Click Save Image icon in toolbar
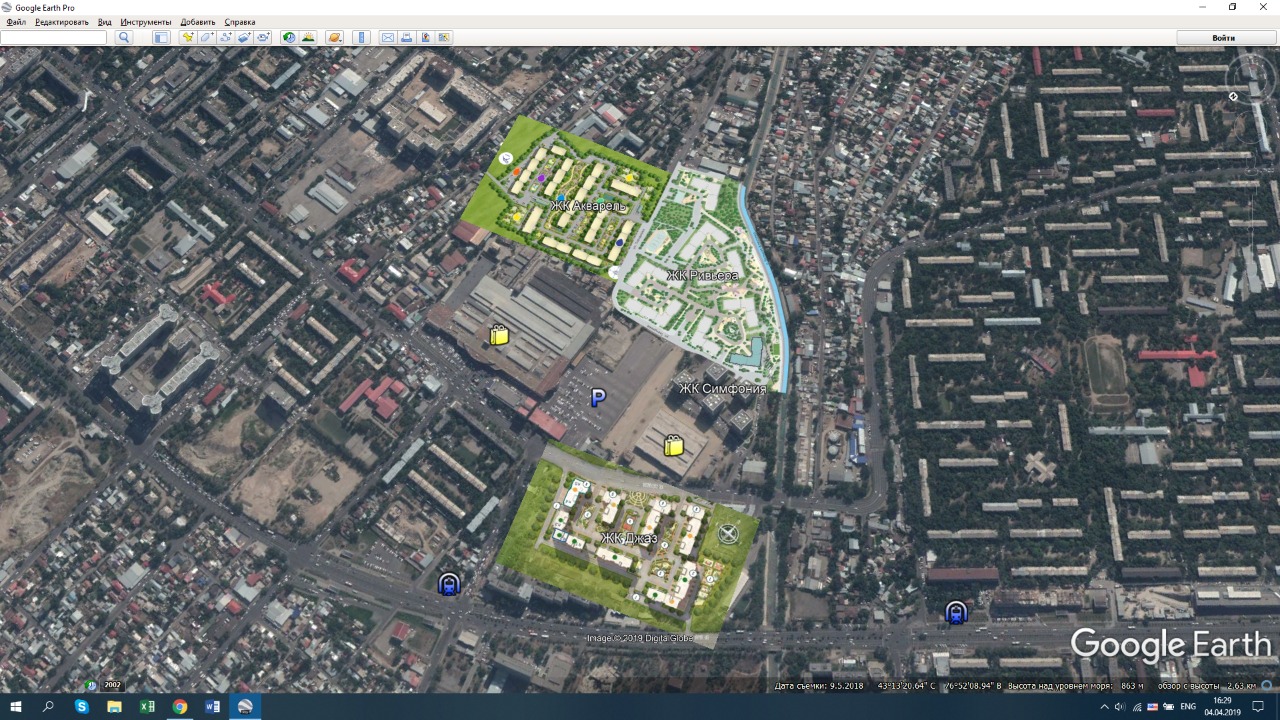 425,37
